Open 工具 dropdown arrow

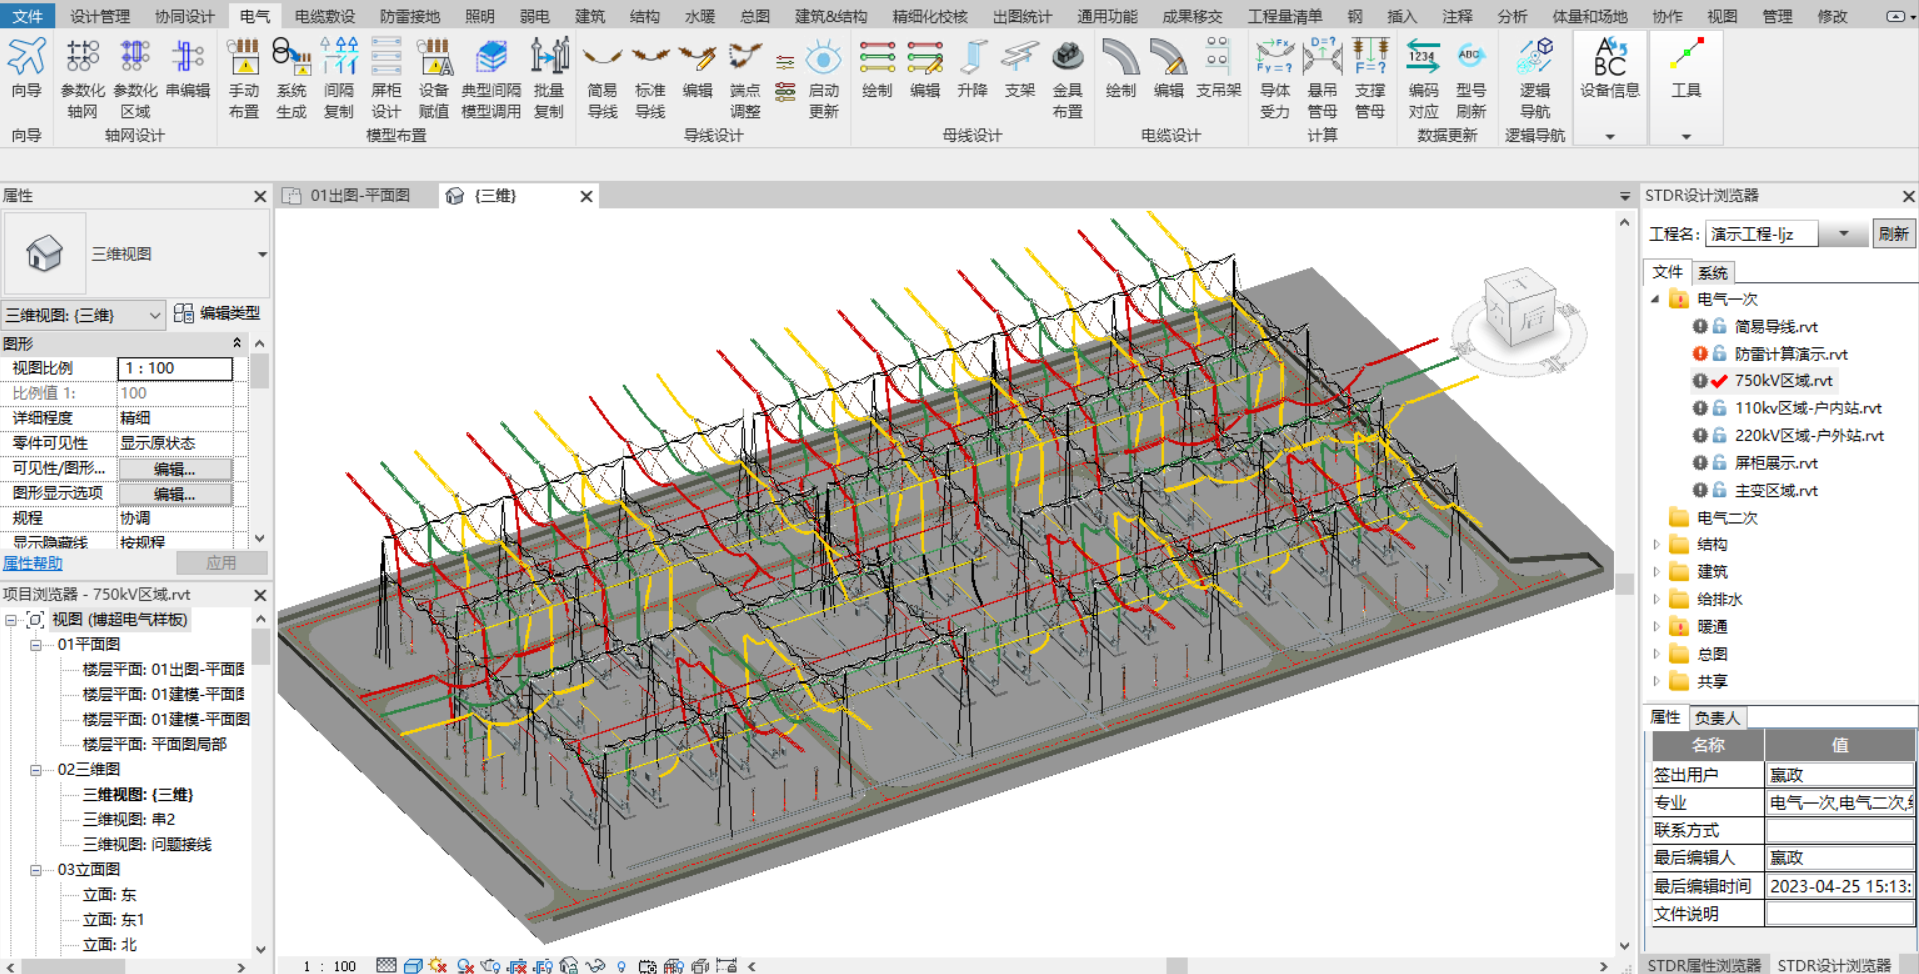tap(1686, 137)
